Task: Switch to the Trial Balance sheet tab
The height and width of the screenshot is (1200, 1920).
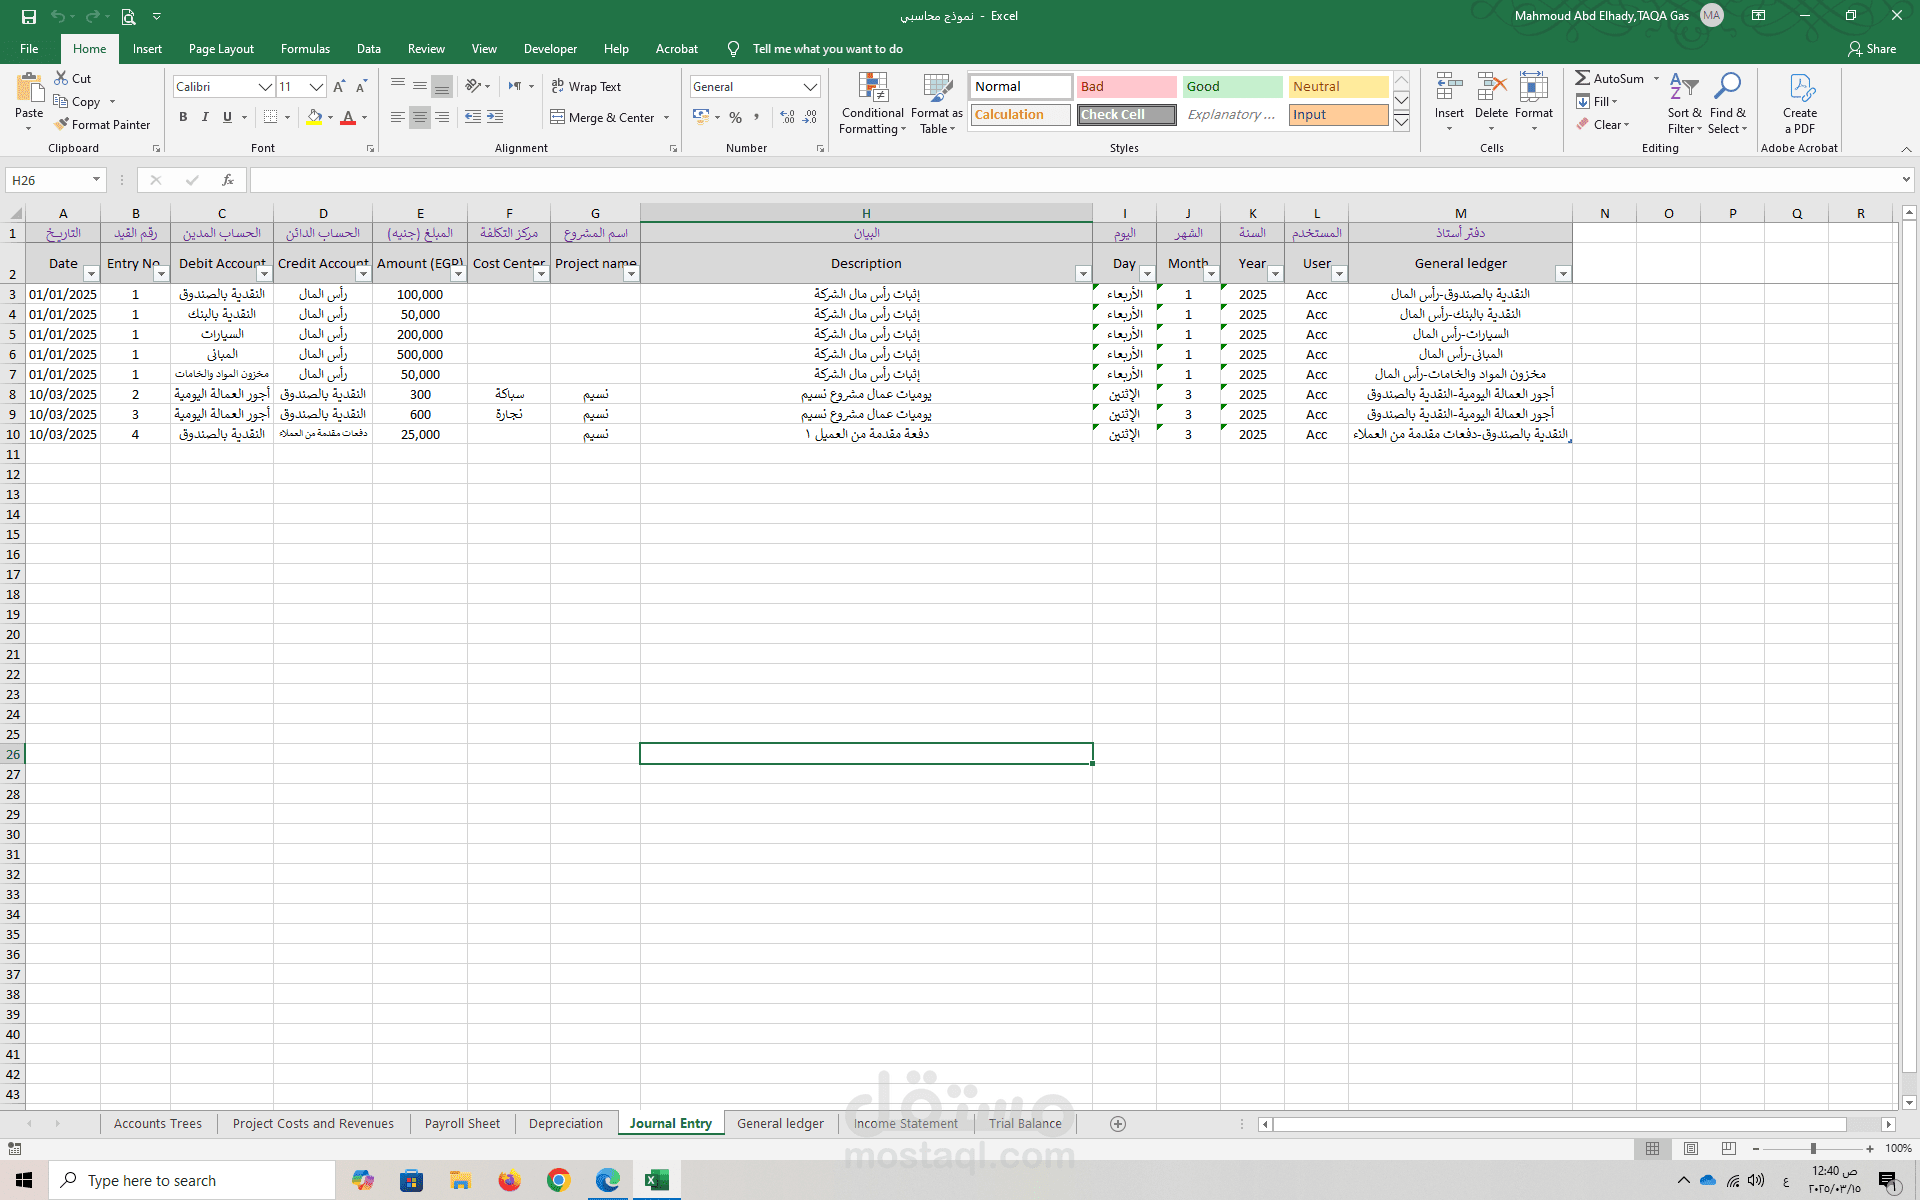Action: (x=1025, y=1124)
